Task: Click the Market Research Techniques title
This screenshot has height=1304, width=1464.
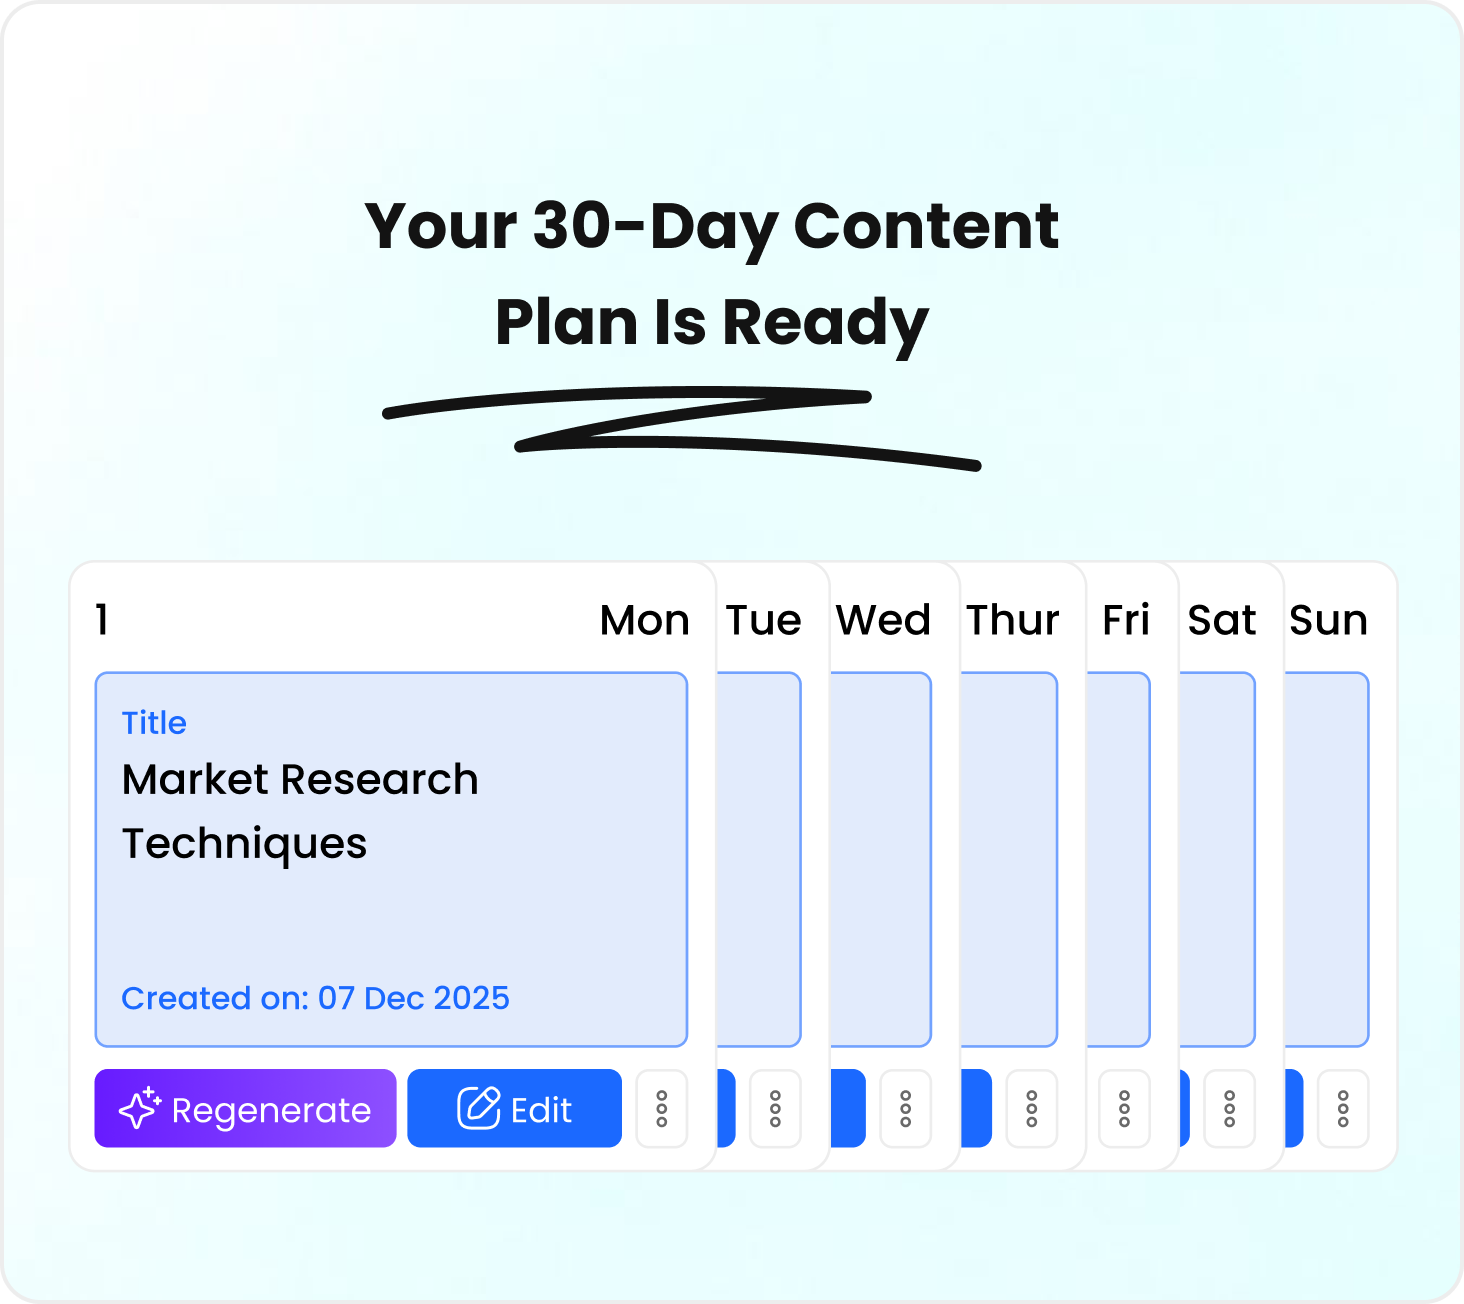Action: [x=300, y=811]
